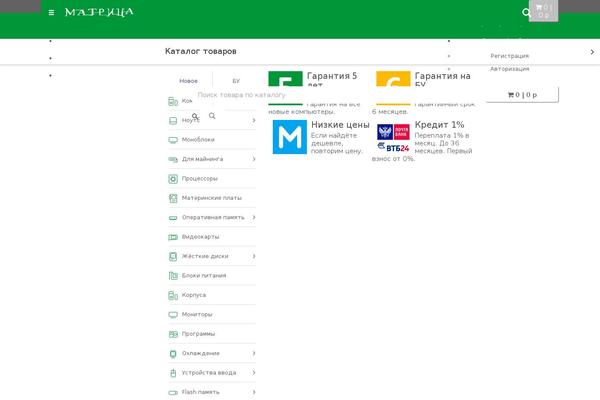600x400 pixels.
Task: Expand the Охлаждение submenu arrow
Action: pyautogui.click(x=254, y=353)
